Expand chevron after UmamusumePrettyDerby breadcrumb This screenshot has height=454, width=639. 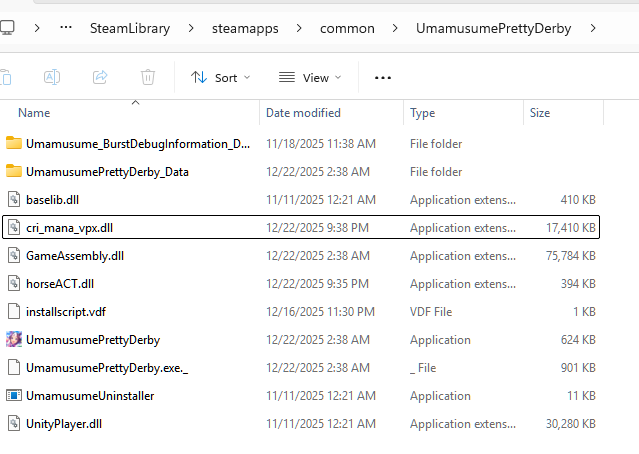click(x=593, y=28)
